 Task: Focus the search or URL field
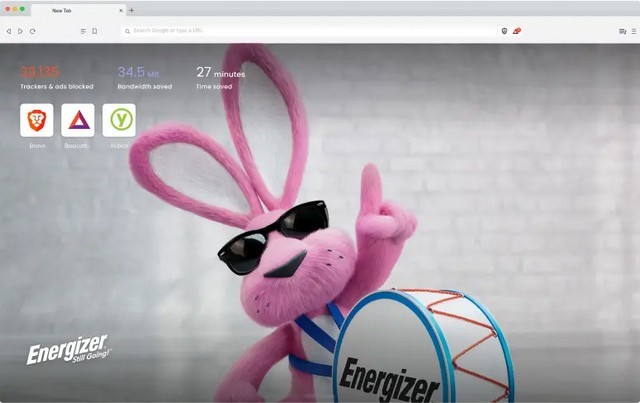click(x=309, y=31)
